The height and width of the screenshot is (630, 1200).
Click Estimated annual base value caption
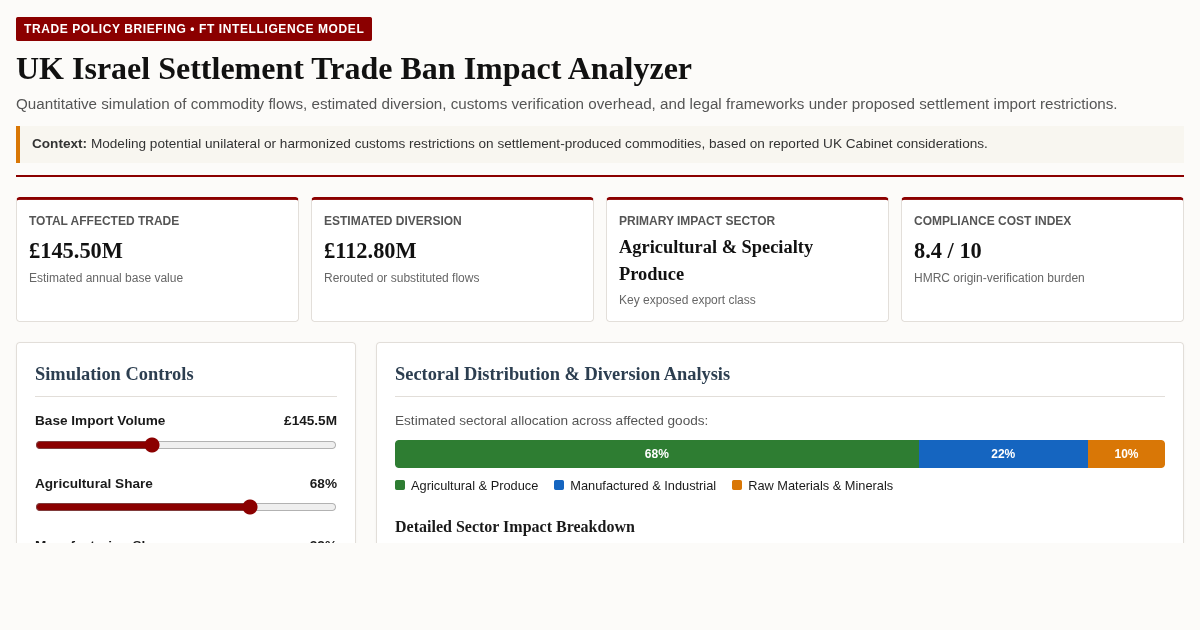(106, 278)
